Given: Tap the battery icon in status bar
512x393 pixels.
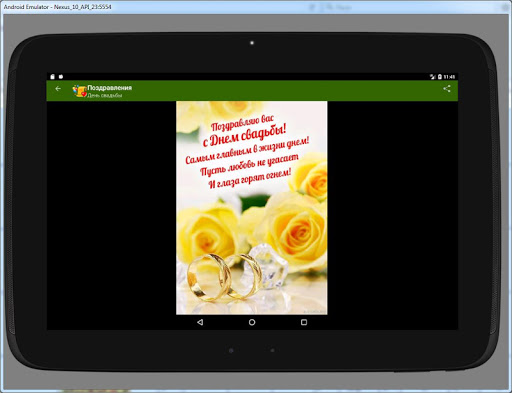Looking at the screenshot, I should 440,77.
